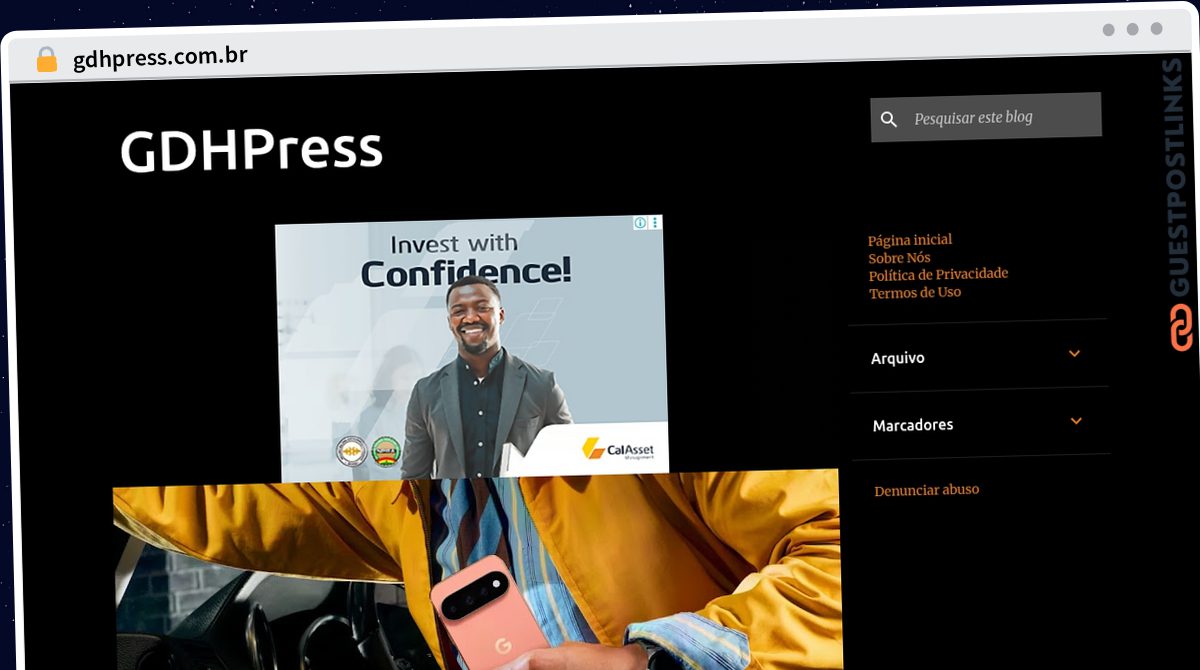Open Política de Privacidade link
The width and height of the screenshot is (1200, 670).
coord(938,274)
